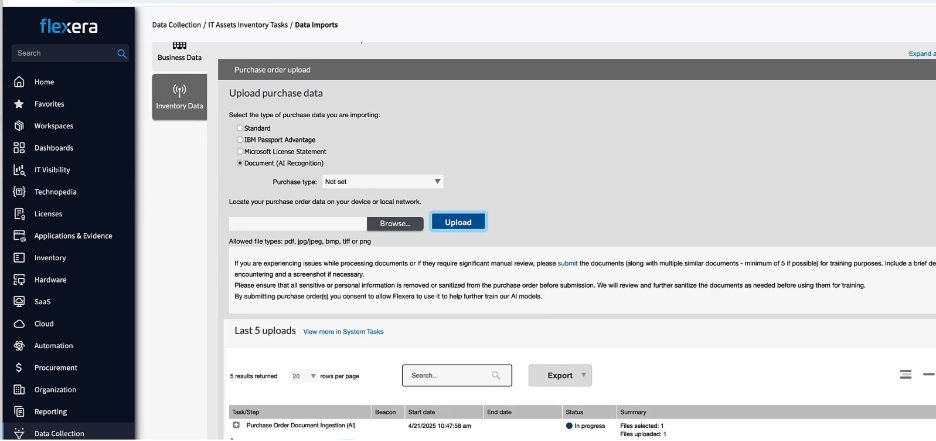
Task: Click the sidebar search magnifier icon
Action: point(122,54)
